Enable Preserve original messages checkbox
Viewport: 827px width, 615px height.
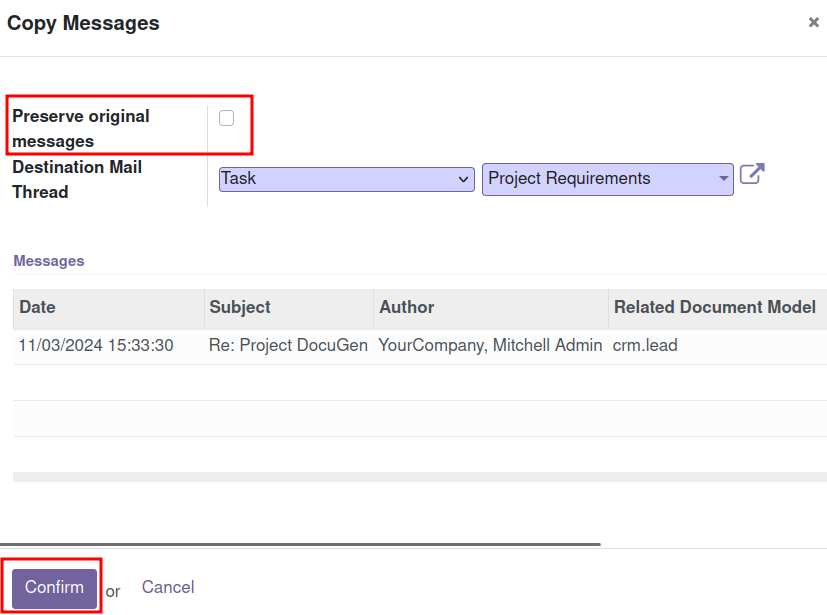click(x=226, y=118)
